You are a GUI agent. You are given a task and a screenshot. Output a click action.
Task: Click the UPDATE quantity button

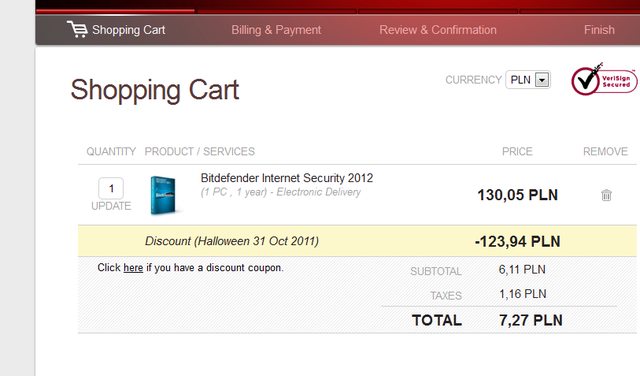[x=111, y=206]
